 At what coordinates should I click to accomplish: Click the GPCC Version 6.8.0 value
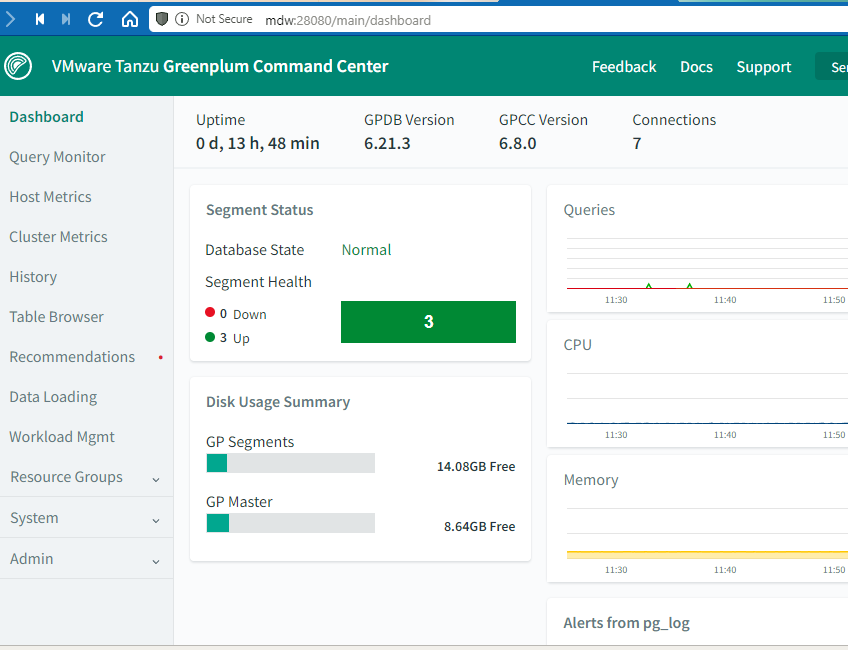tap(518, 143)
